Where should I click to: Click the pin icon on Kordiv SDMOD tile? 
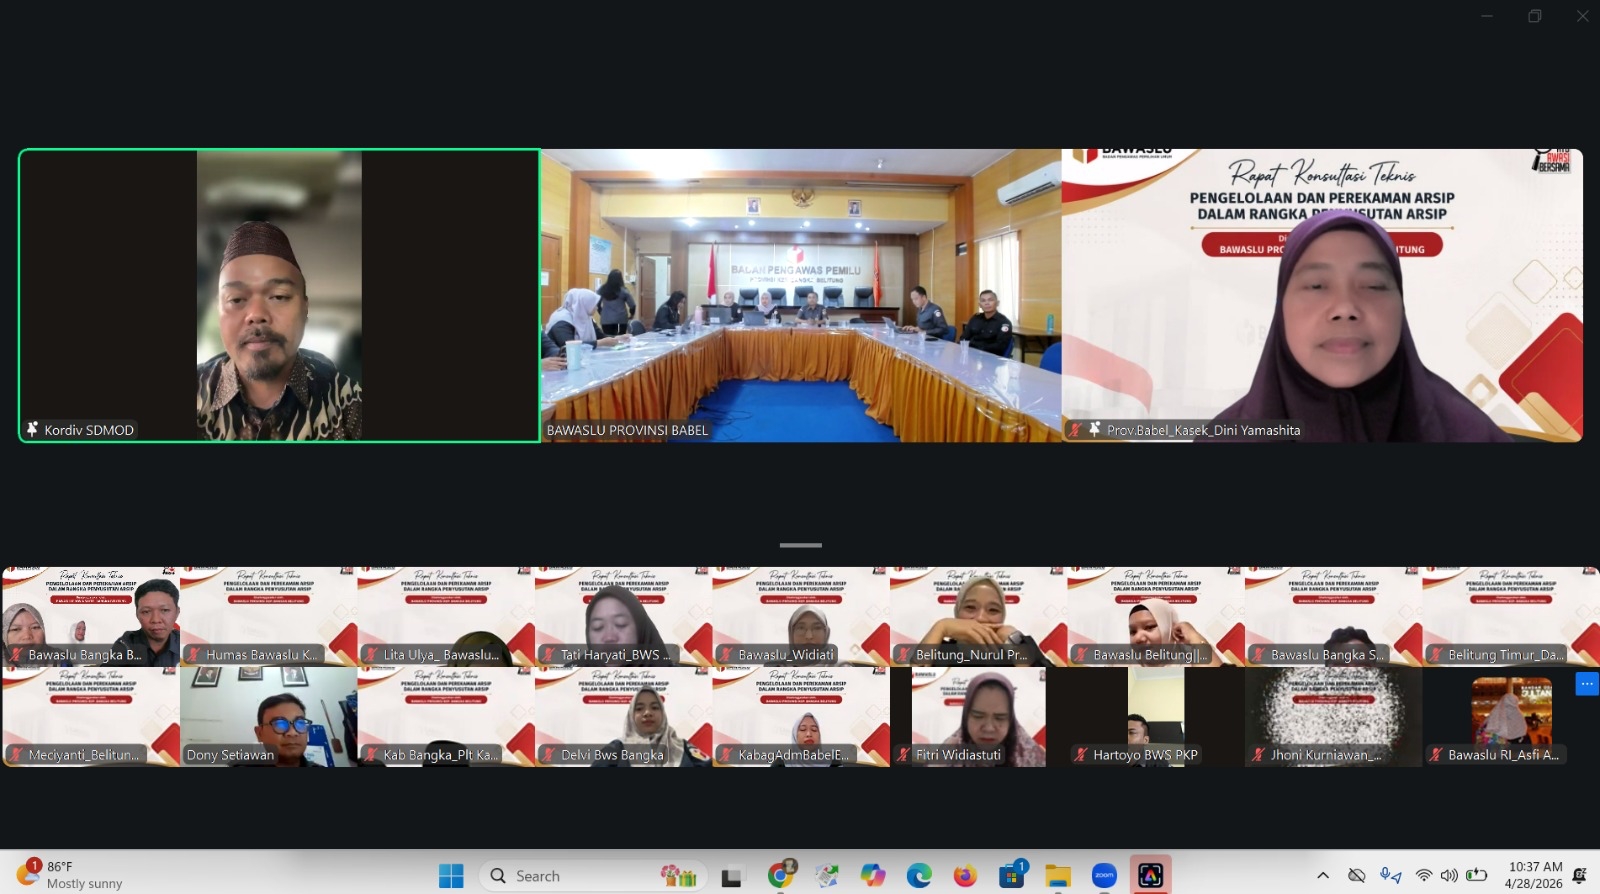(32, 429)
